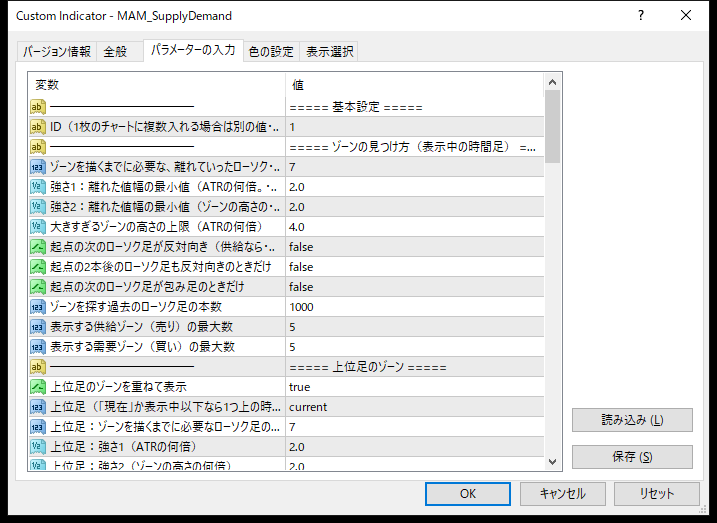717x523 pixels.
Task: Click the help question mark in title bar
Action: click(641, 16)
